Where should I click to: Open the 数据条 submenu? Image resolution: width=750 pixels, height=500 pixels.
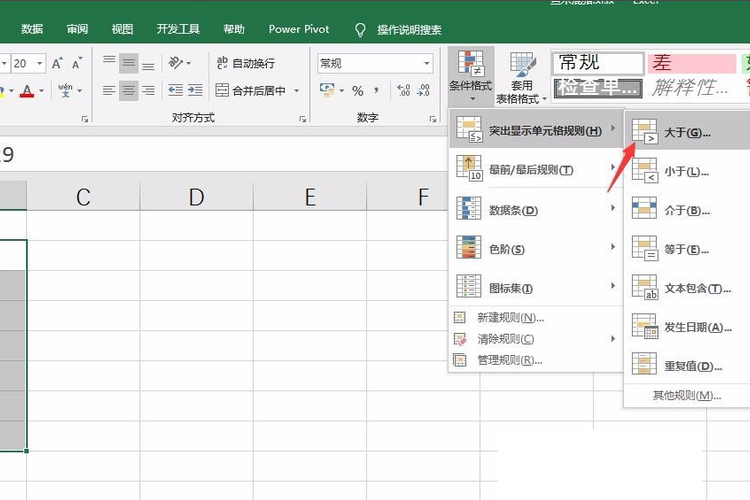(x=536, y=210)
